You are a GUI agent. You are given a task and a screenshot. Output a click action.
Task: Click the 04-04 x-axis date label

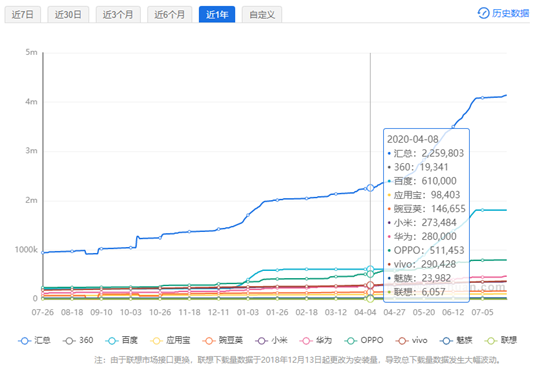365,313
